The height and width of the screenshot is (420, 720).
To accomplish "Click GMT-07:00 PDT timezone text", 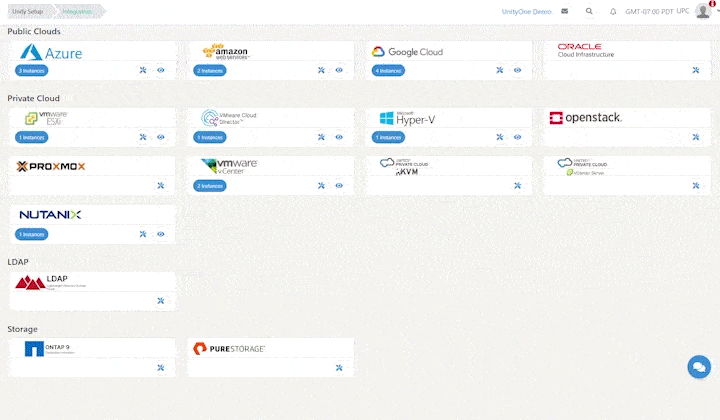I will coord(649,11).
